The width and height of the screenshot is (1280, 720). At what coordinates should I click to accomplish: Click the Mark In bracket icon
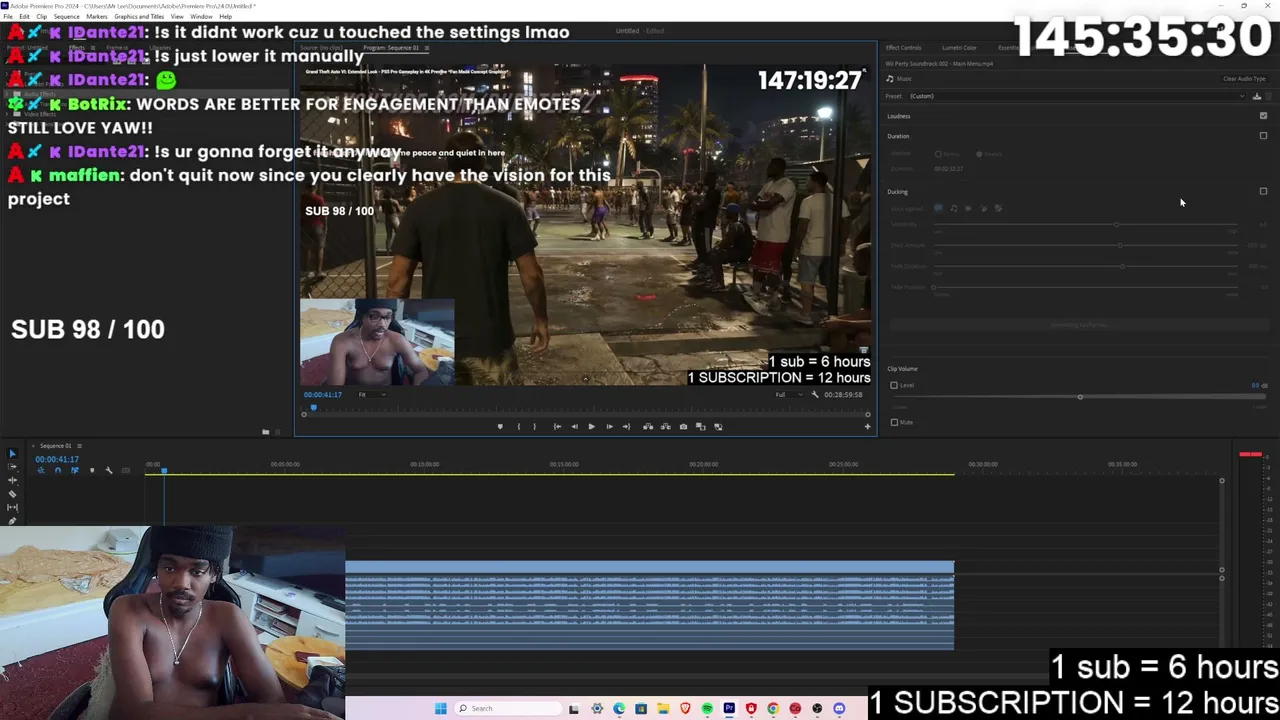[518, 427]
